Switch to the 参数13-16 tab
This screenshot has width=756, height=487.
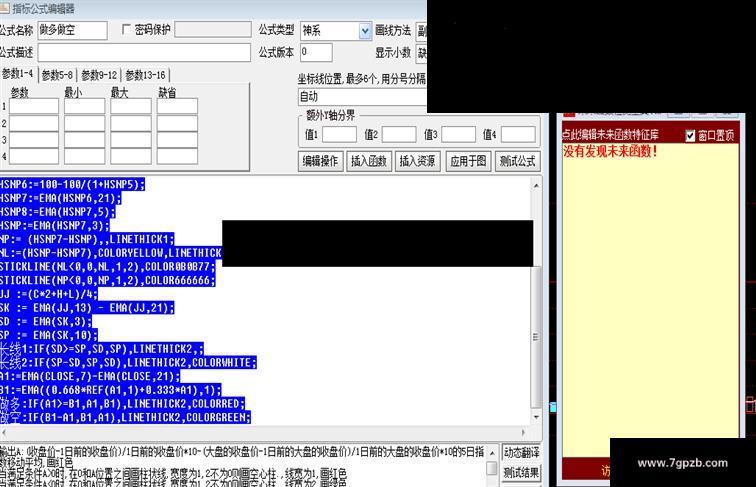pyautogui.click(x=145, y=75)
